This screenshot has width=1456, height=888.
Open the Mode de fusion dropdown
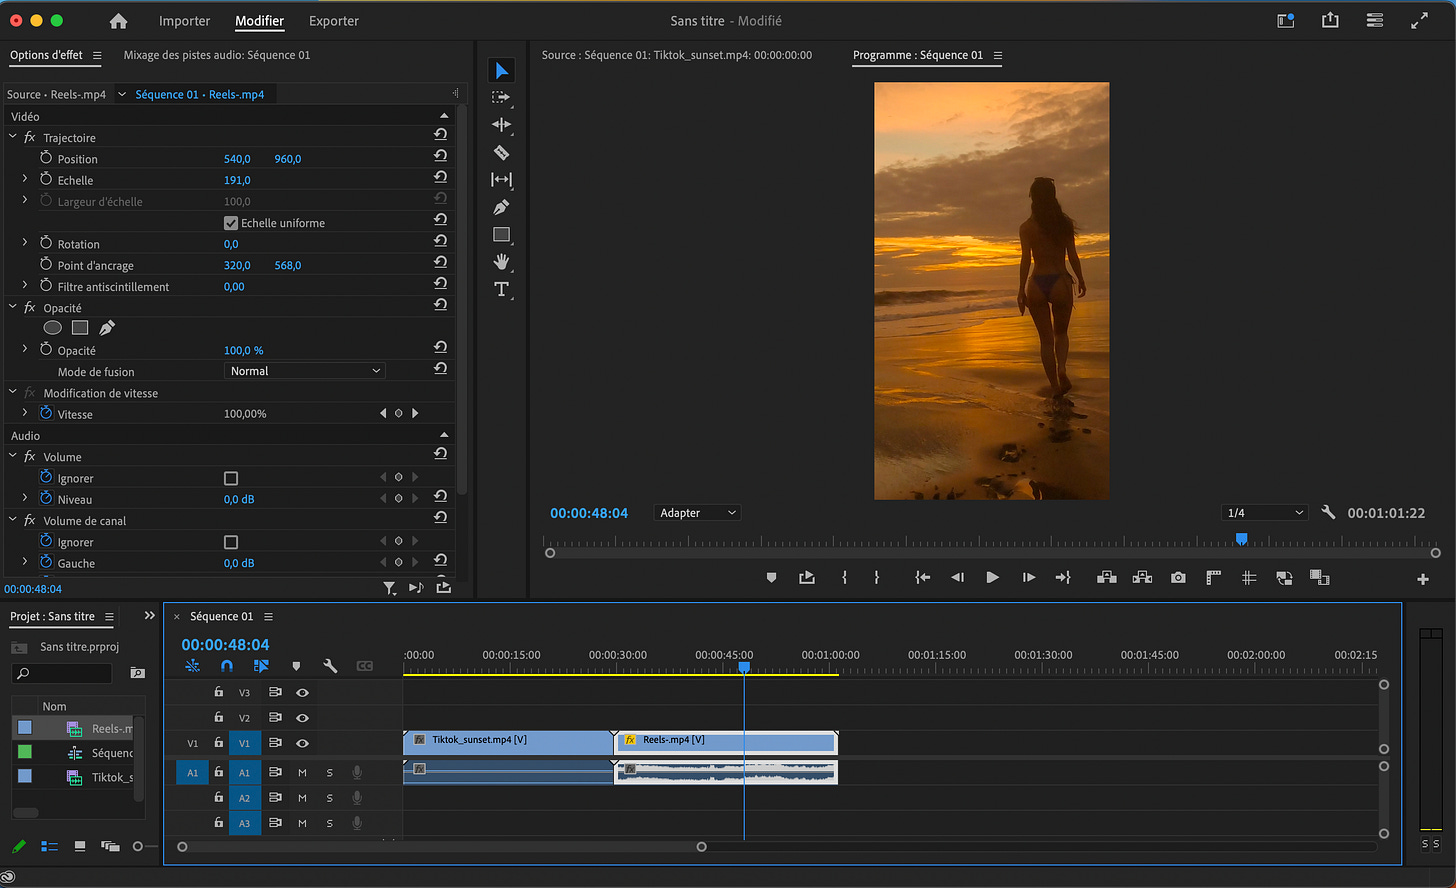(x=305, y=371)
